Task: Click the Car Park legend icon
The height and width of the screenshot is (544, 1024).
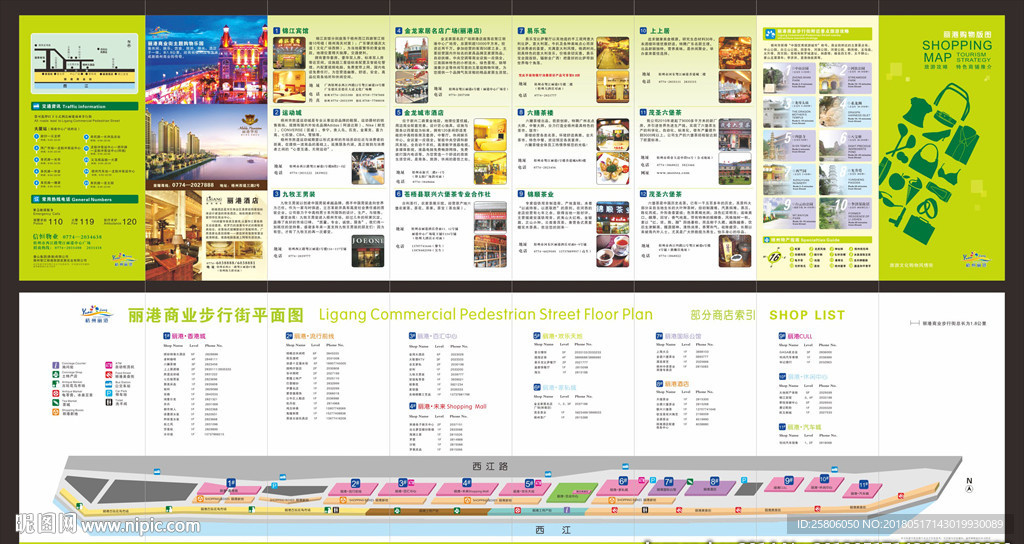Action: pyautogui.click(x=108, y=392)
